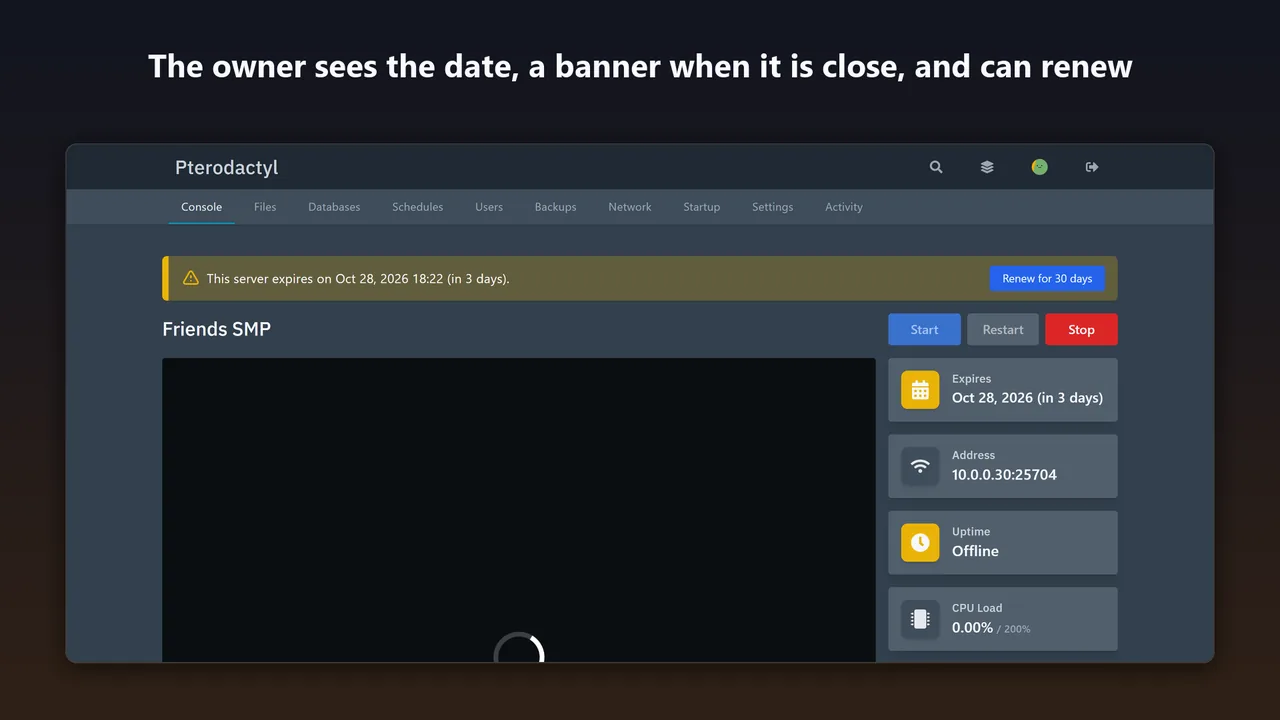Switch to the Console tab
The width and height of the screenshot is (1280, 720).
coord(201,207)
